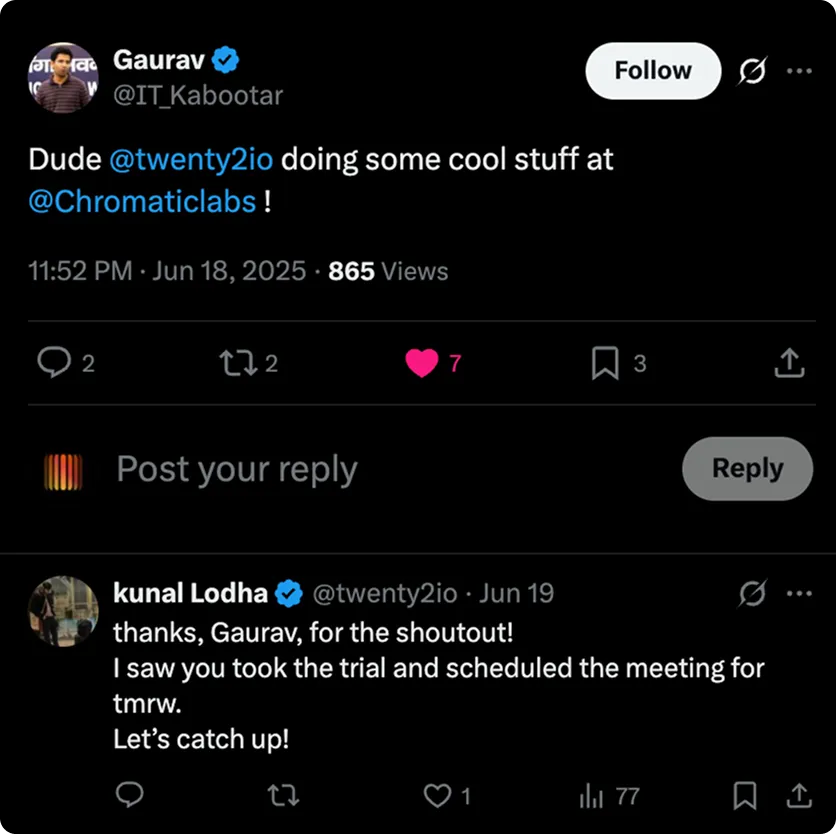This screenshot has height=835, width=836.
Task: Open the @Chromaticlabs mention link
Action: point(142,202)
